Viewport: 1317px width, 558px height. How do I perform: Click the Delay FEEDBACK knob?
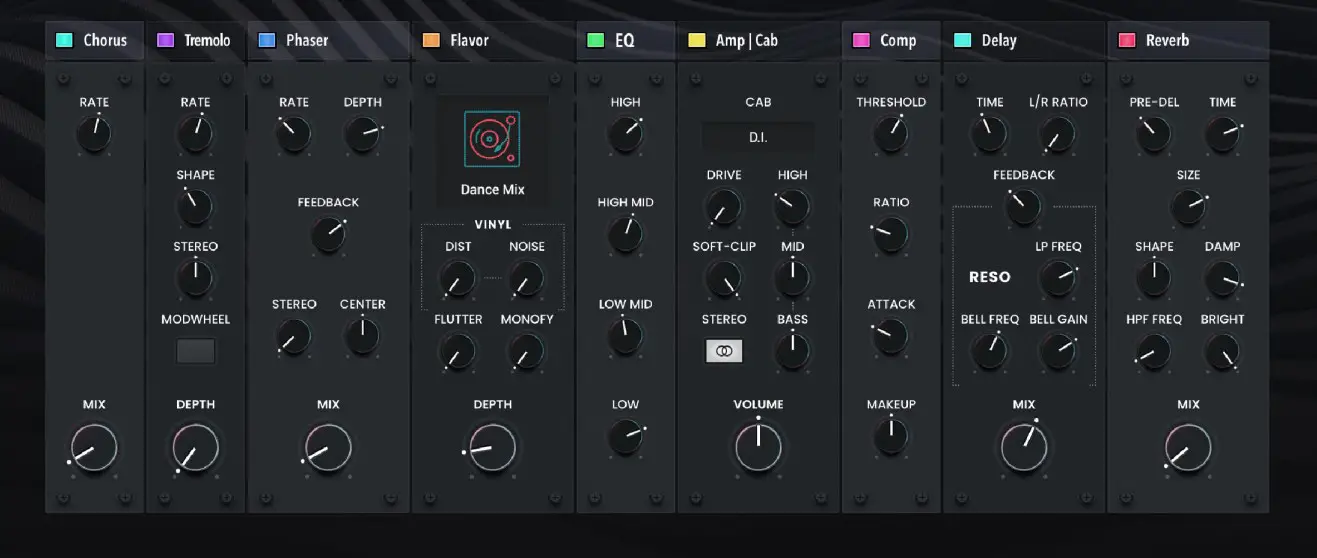(1024, 207)
